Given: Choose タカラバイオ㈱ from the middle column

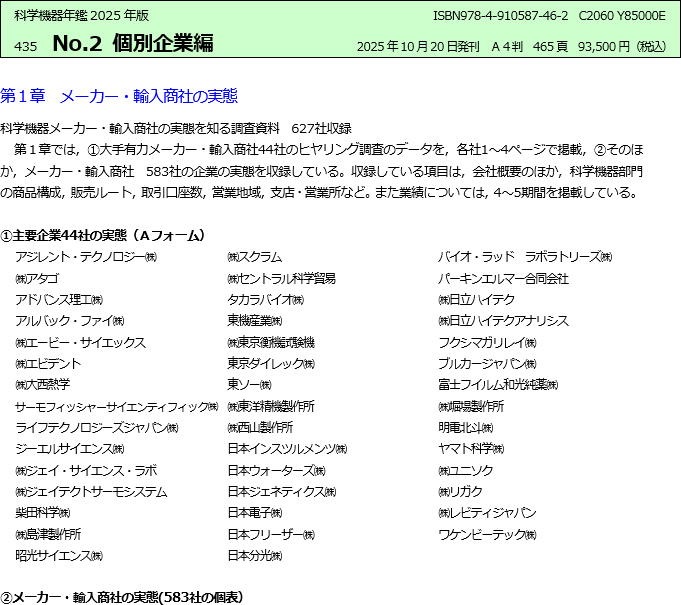Looking at the screenshot, I should coord(264,300).
